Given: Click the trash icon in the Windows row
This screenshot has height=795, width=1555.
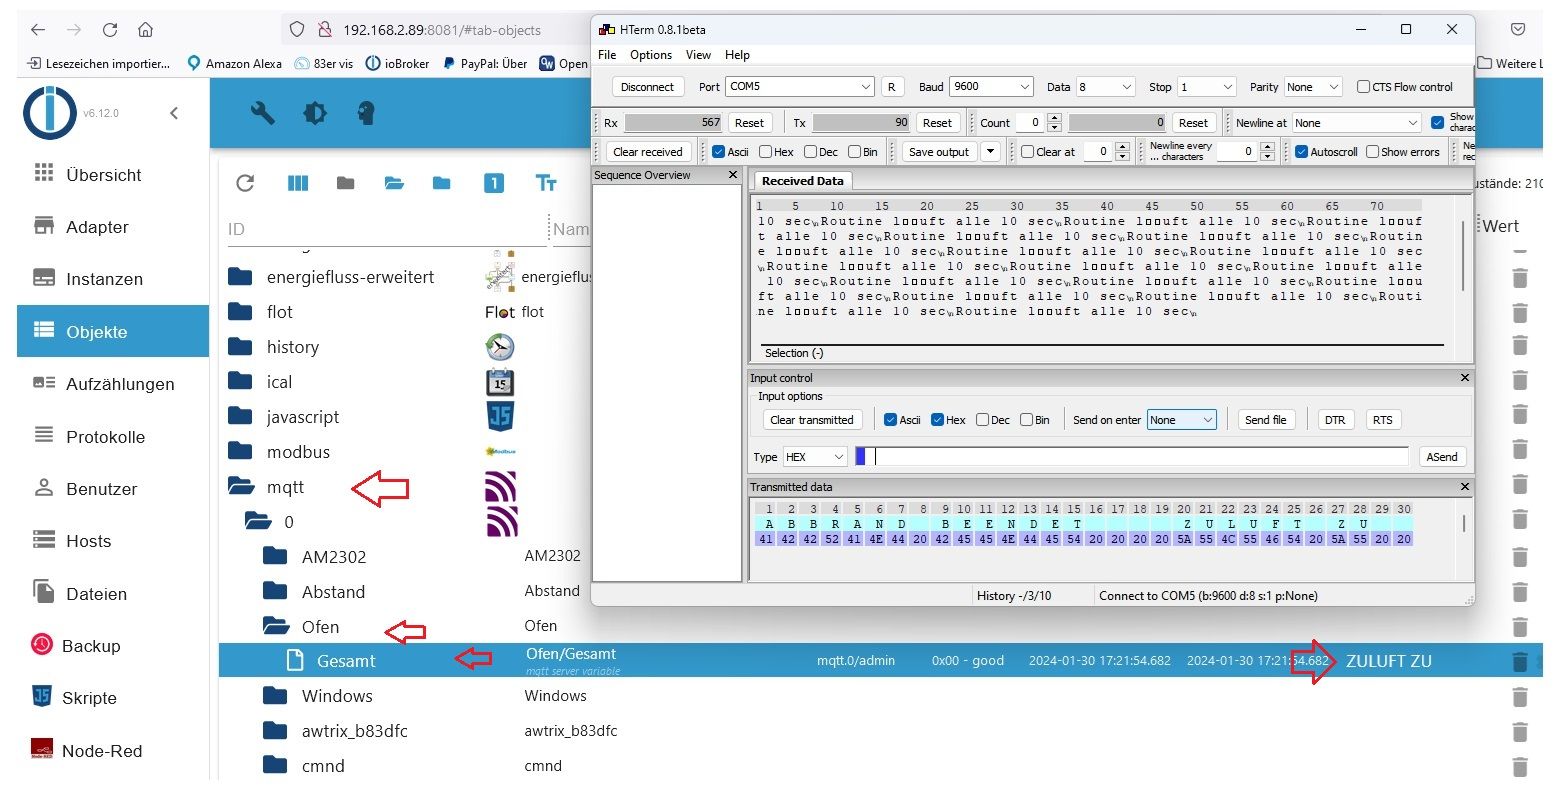Looking at the screenshot, I should [1520, 696].
